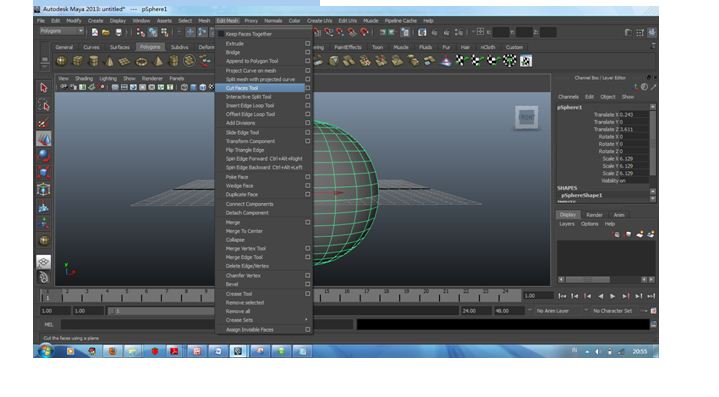Open the Windows Start menu
This screenshot has height=397, width=719.
[45, 351]
